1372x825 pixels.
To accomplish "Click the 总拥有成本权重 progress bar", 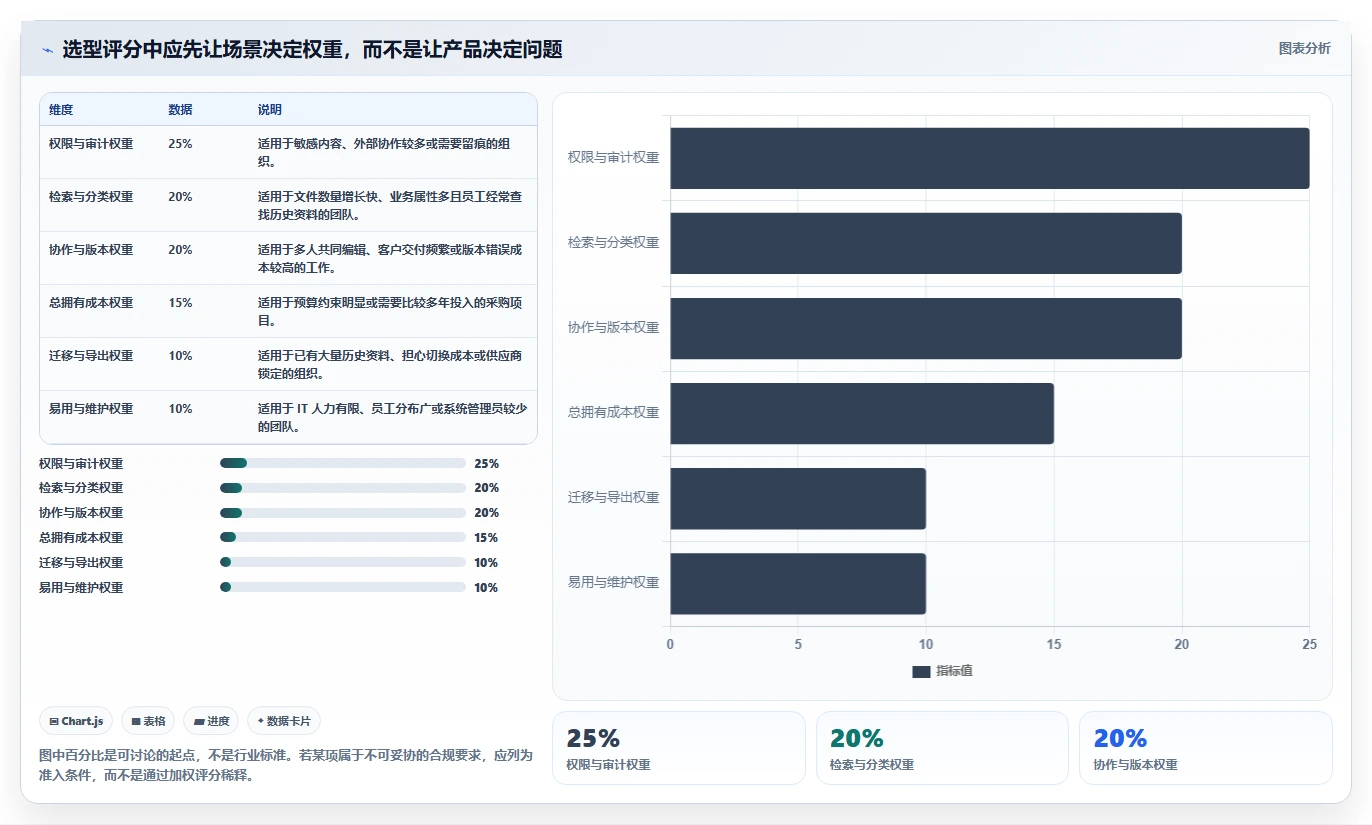I will pos(343,538).
